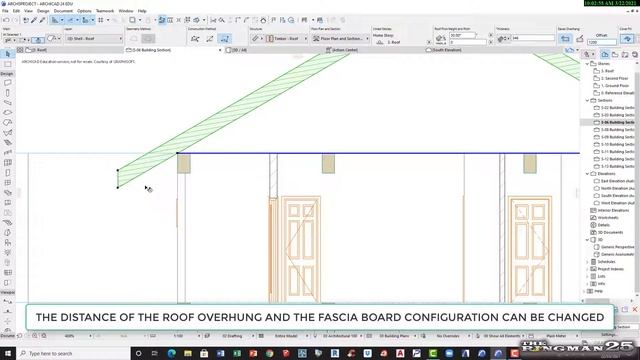
Task: Open the Edit menu
Action: pyautogui.click(x=16, y=11)
